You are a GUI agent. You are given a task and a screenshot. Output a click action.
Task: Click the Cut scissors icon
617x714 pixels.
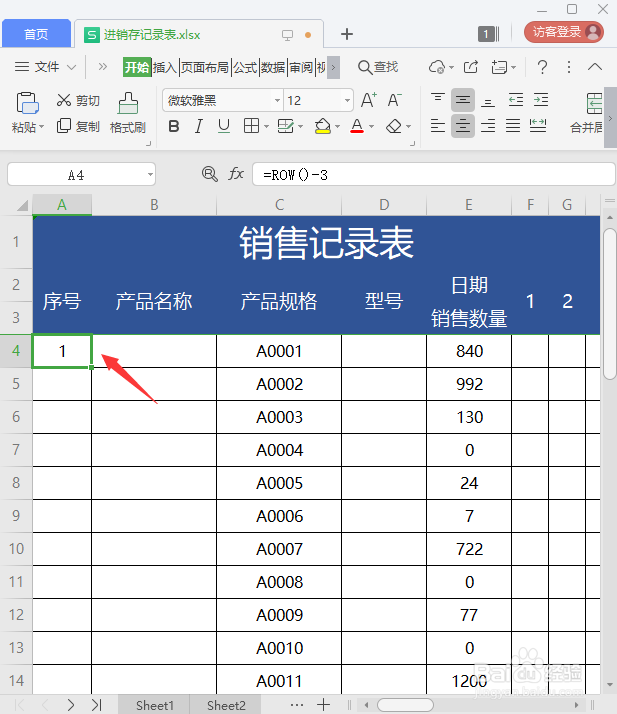pos(64,100)
